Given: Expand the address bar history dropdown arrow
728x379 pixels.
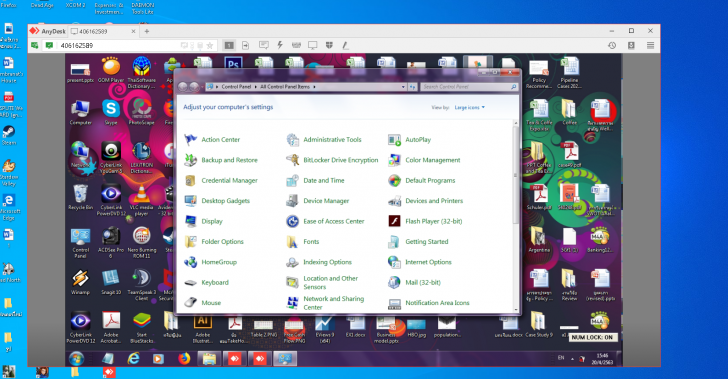Looking at the screenshot, I should pos(403,86).
